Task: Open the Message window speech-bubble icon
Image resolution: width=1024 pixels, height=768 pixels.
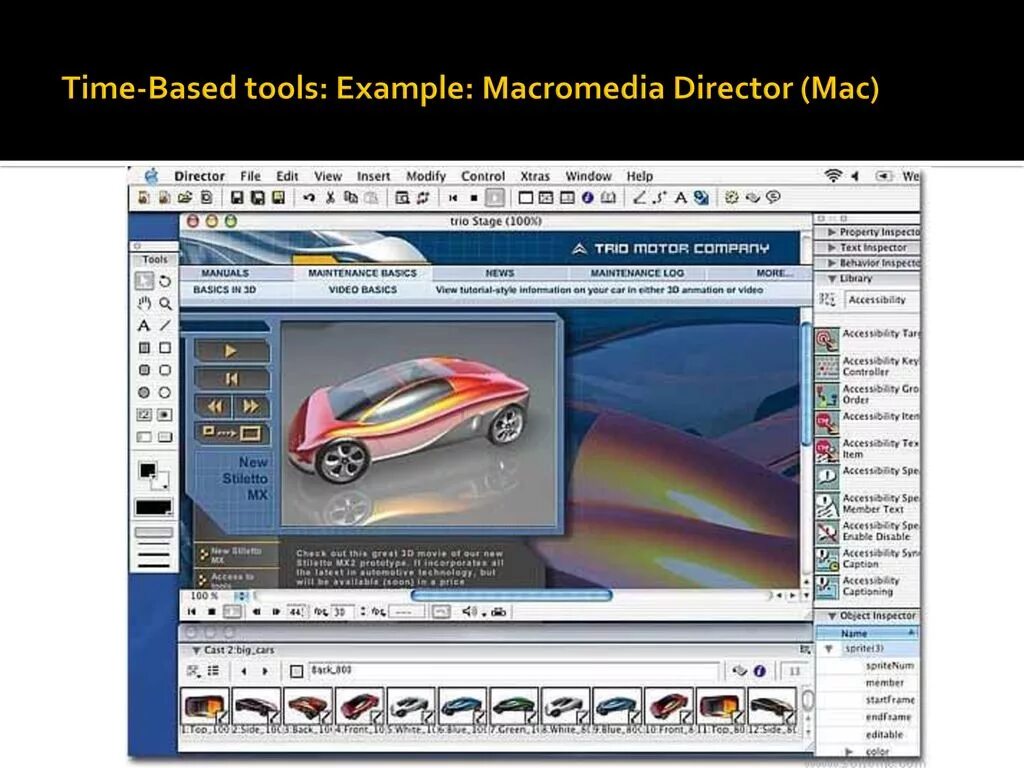Action: pyautogui.click(x=773, y=197)
